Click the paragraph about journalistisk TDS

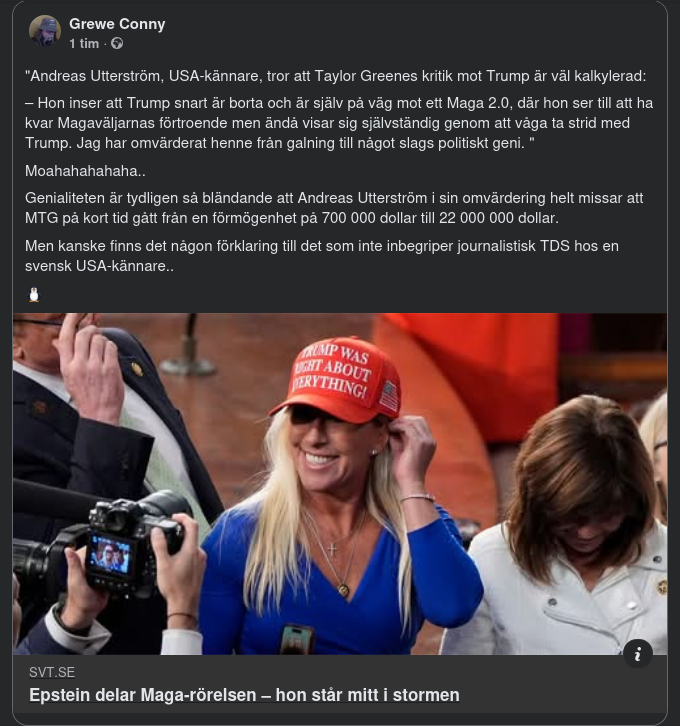pyautogui.click(x=322, y=256)
